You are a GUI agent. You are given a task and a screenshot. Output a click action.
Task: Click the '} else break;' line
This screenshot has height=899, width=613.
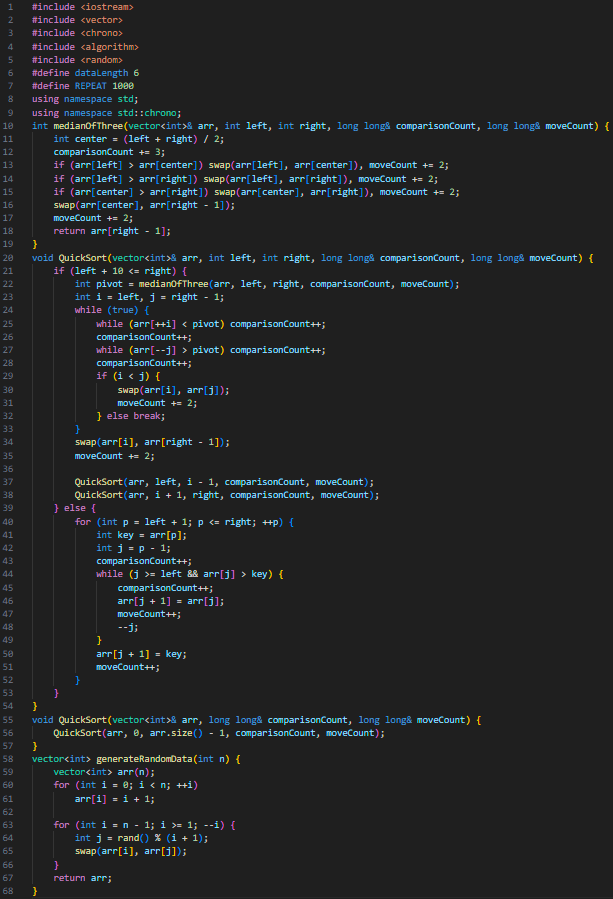(131, 416)
